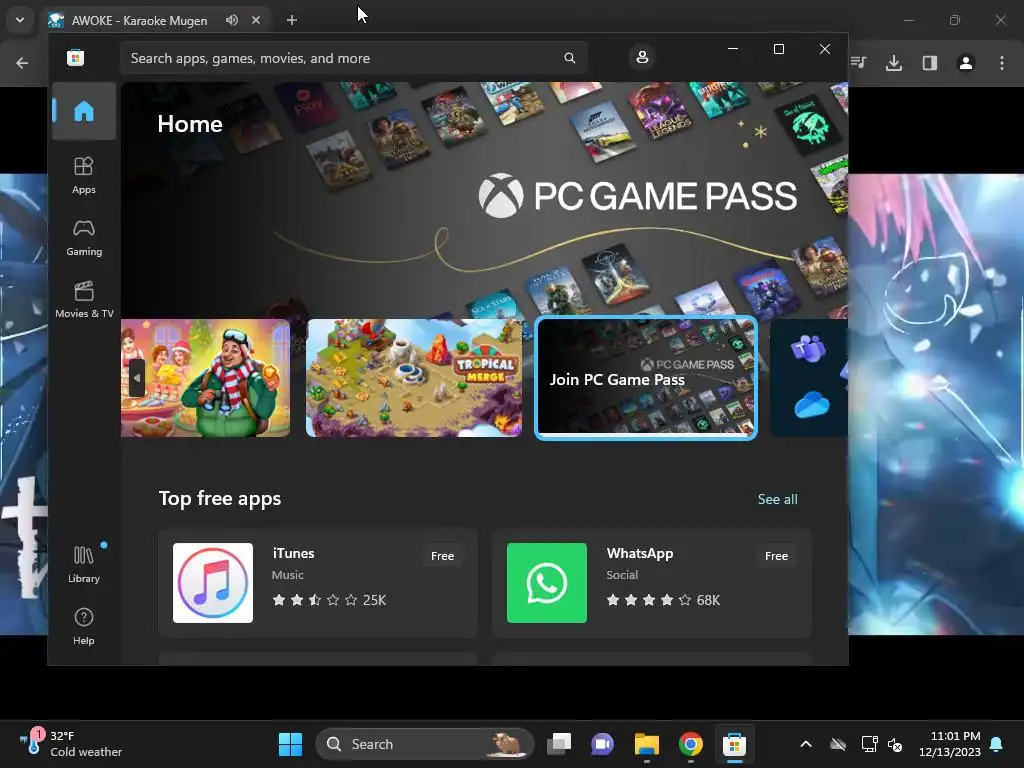Image resolution: width=1024 pixels, height=768 pixels.
Task: Open the Windows Start menu
Action: [x=290, y=744]
